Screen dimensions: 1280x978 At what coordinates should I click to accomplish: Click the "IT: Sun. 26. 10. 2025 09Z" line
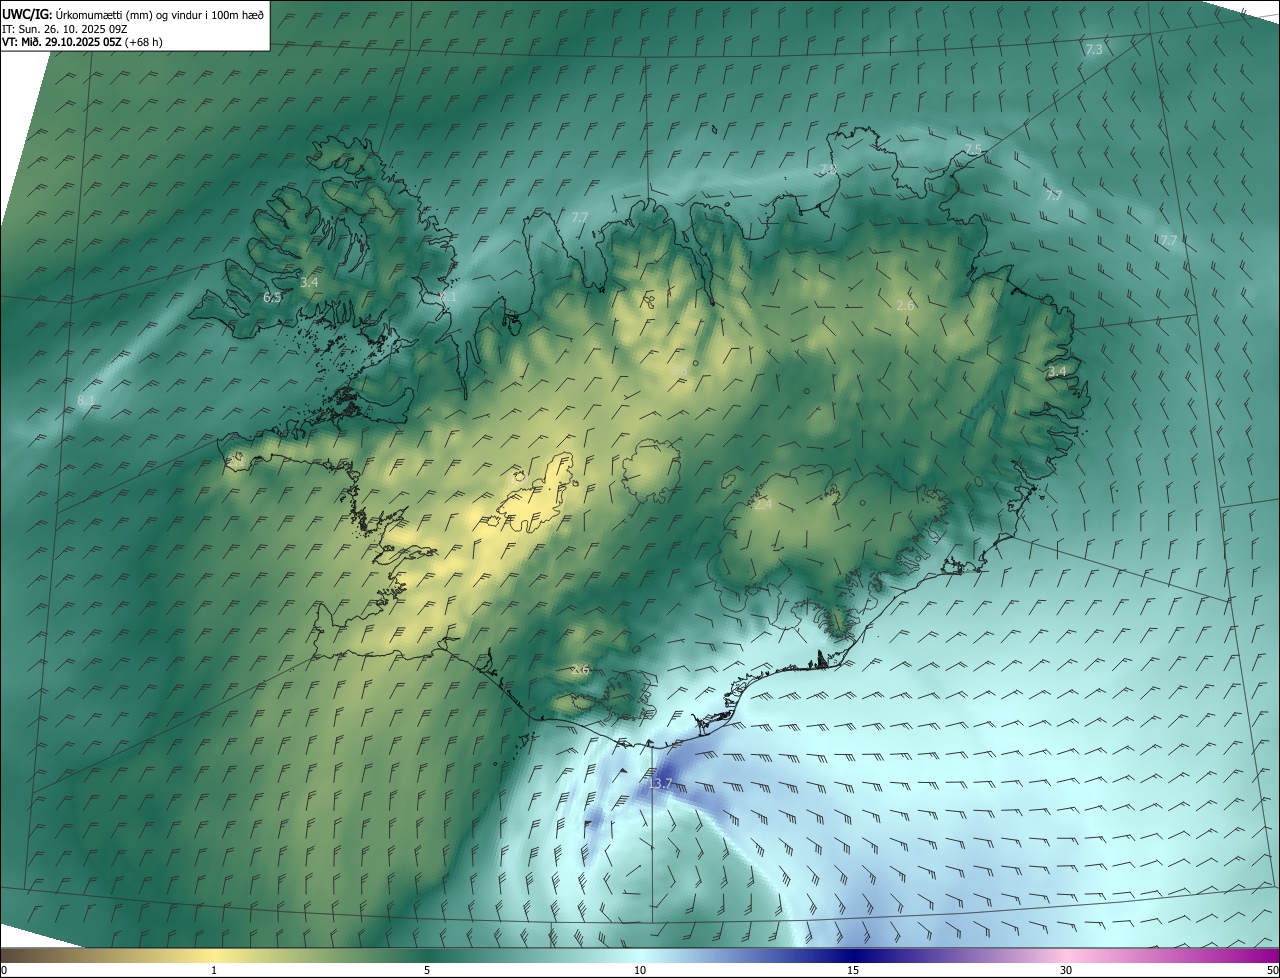click(65, 29)
